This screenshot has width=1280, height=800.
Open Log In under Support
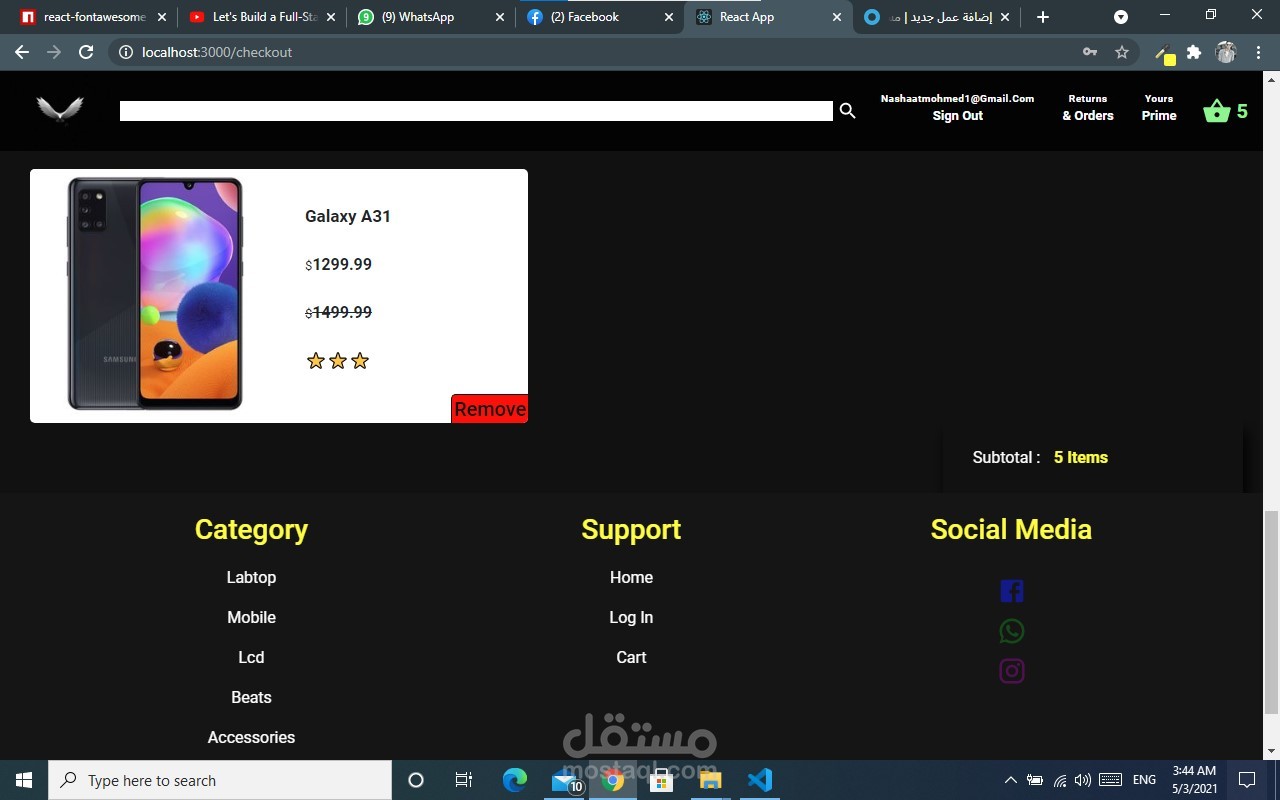click(x=631, y=617)
